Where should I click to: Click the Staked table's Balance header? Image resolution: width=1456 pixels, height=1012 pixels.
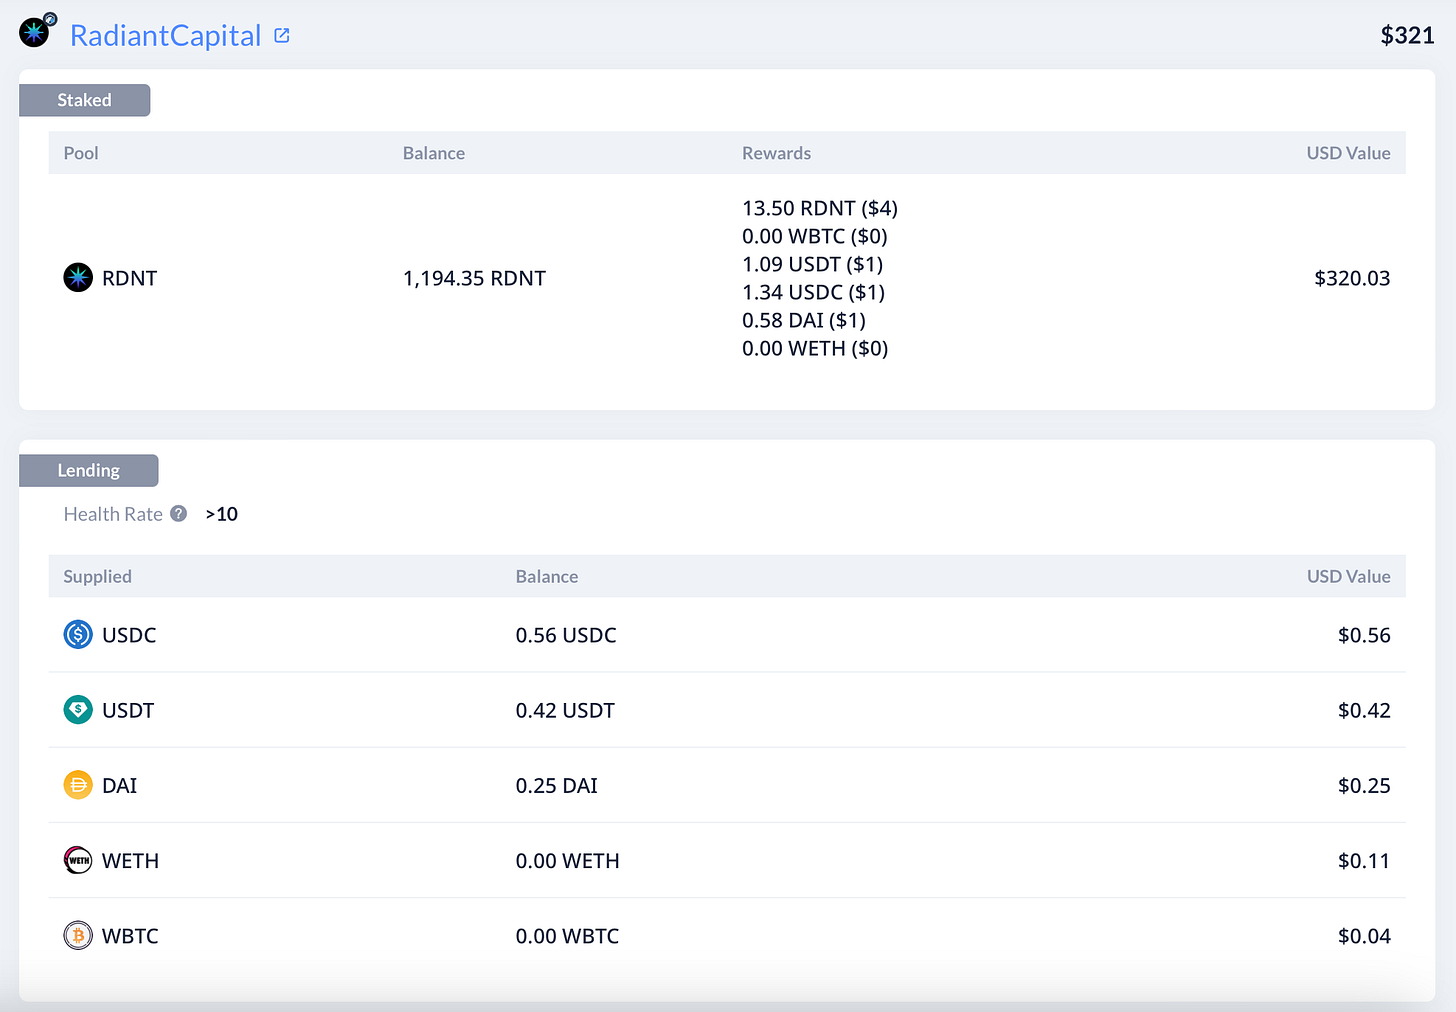434,153
